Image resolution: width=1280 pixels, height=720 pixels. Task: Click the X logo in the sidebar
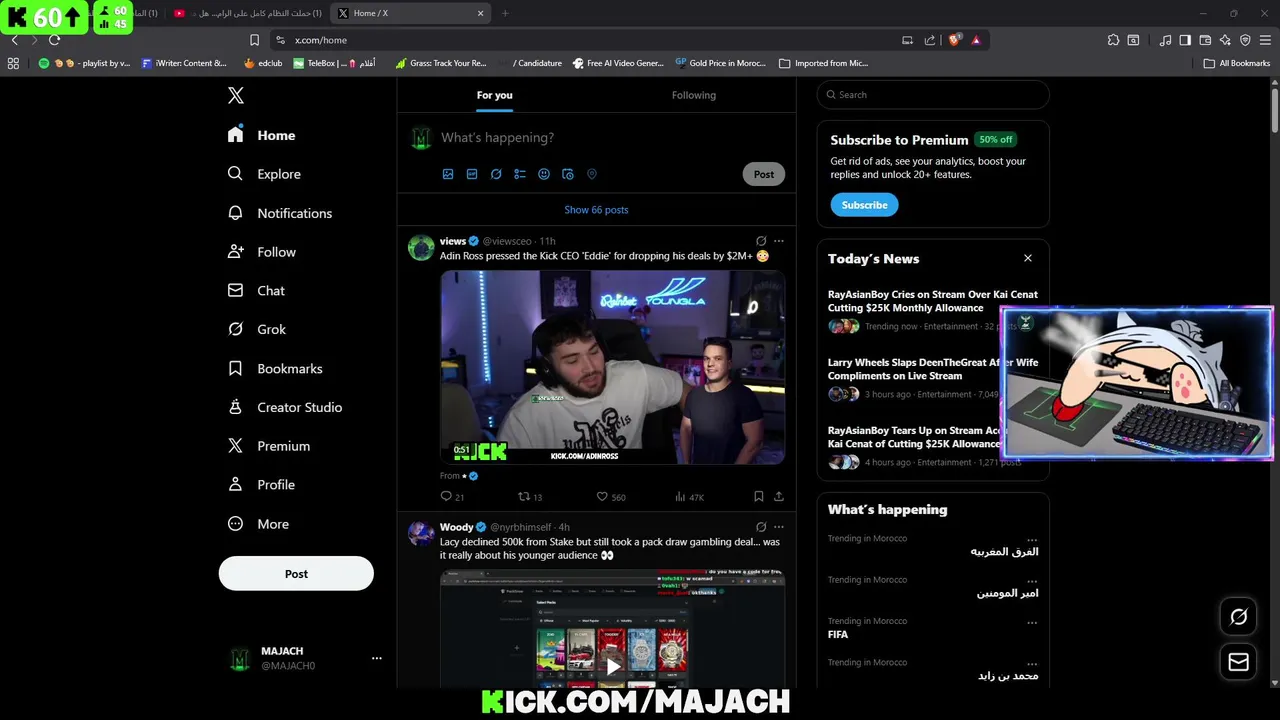(235, 95)
